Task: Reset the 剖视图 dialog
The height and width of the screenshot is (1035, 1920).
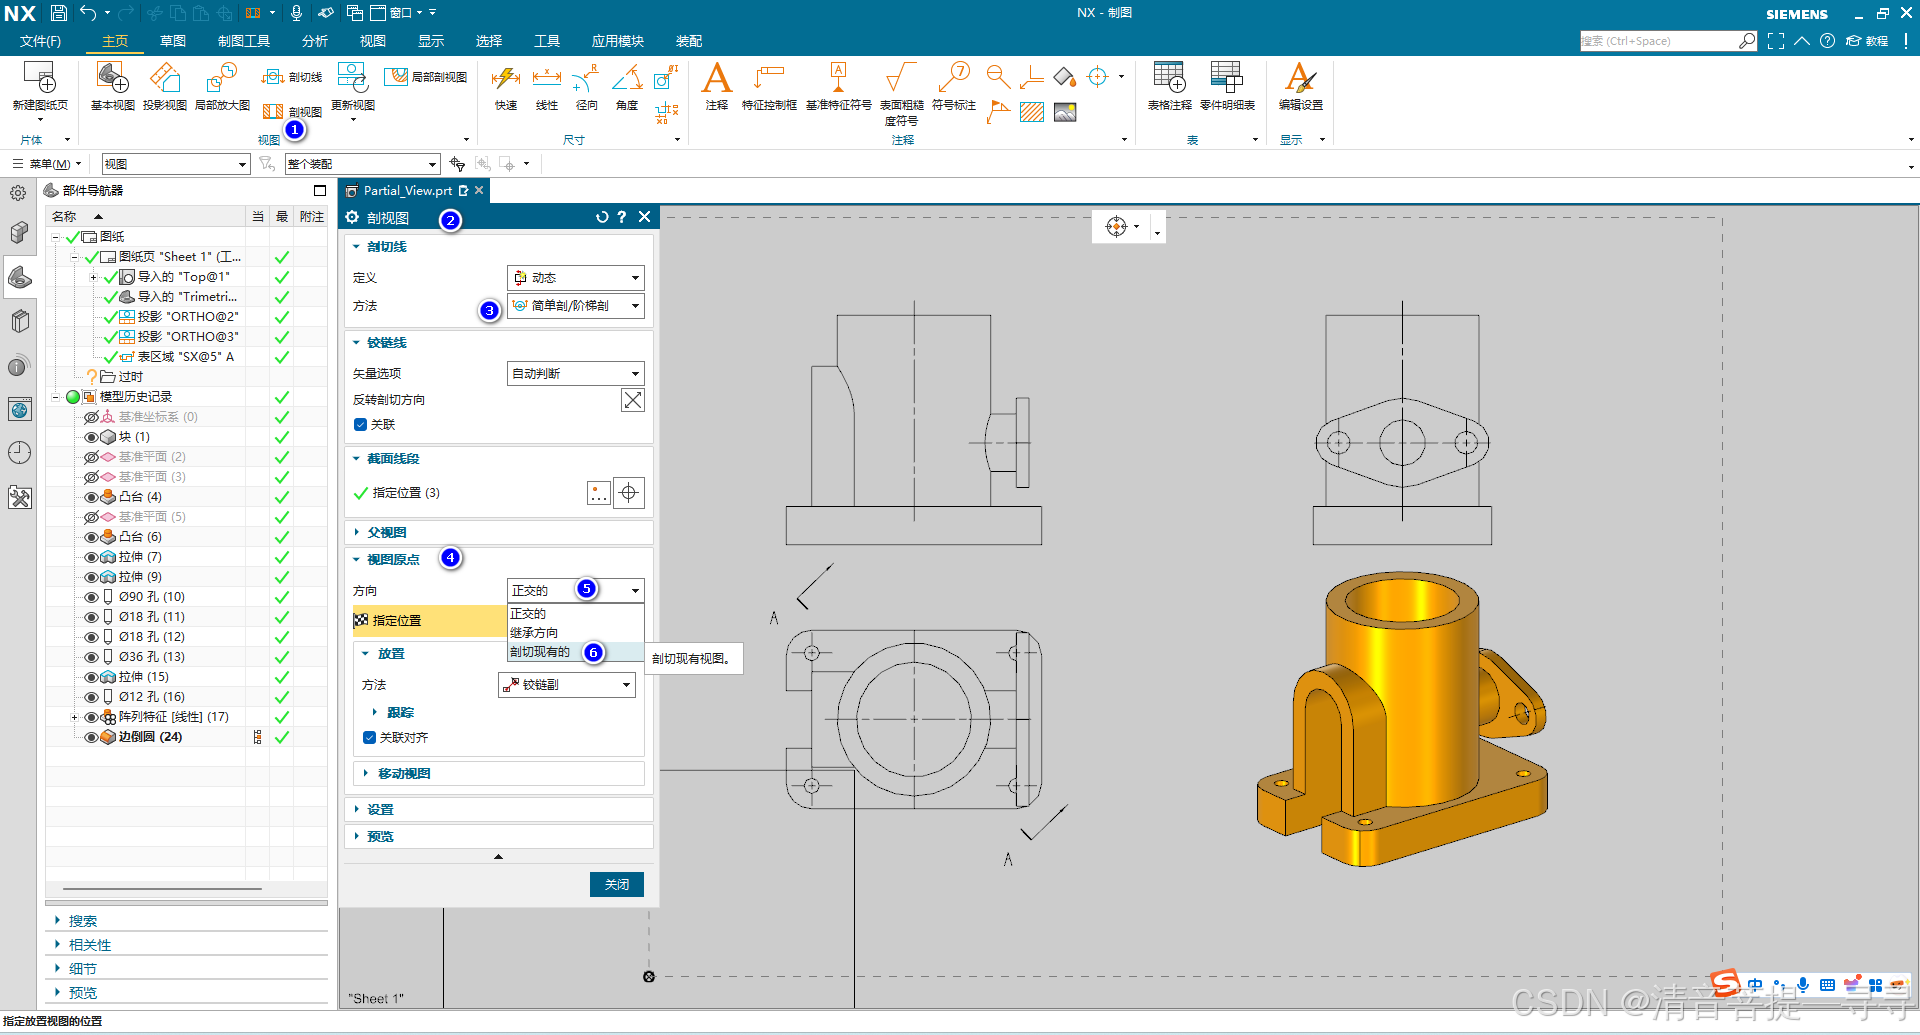Action: [x=602, y=217]
